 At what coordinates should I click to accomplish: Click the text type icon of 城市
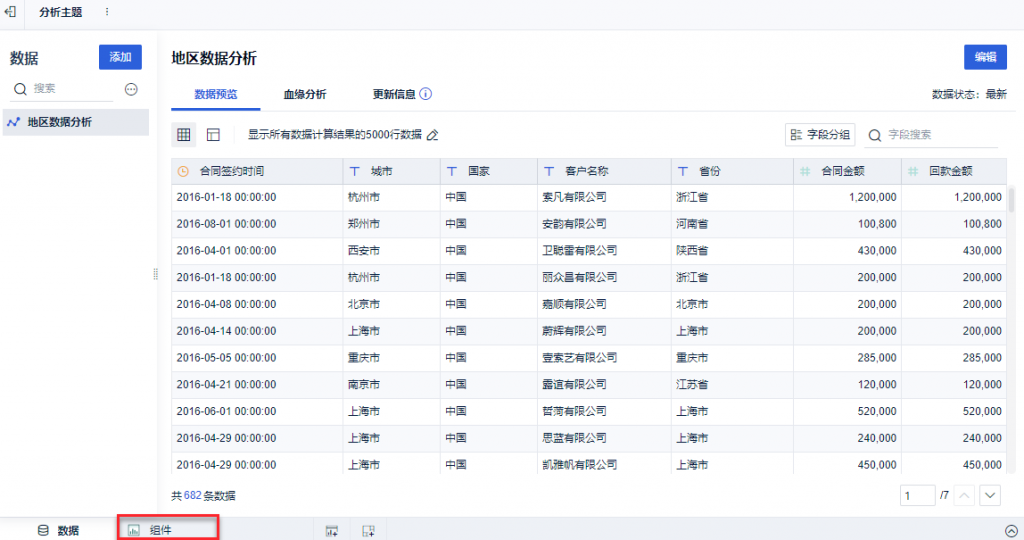[355, 171]
